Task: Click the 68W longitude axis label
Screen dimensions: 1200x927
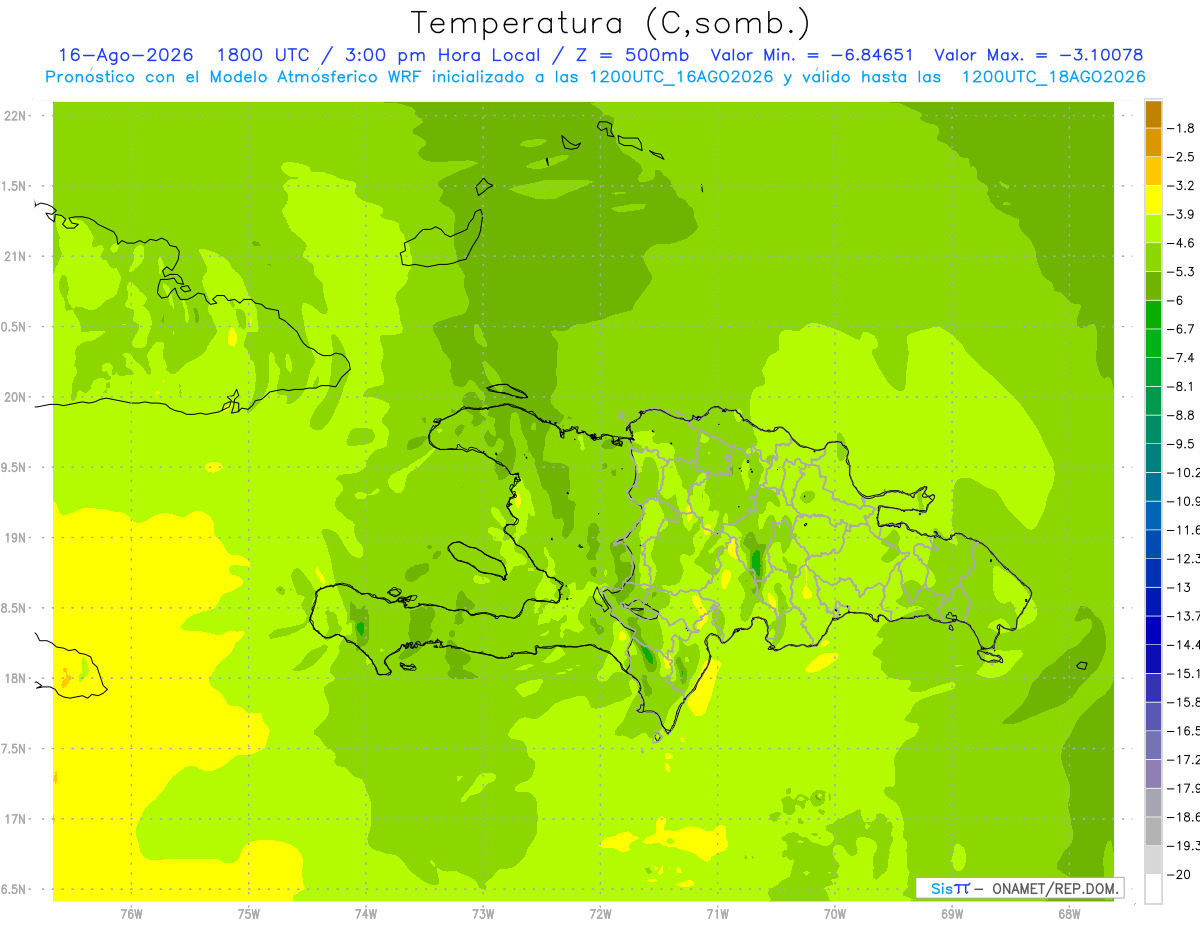Action: [x=1069, y=913]
